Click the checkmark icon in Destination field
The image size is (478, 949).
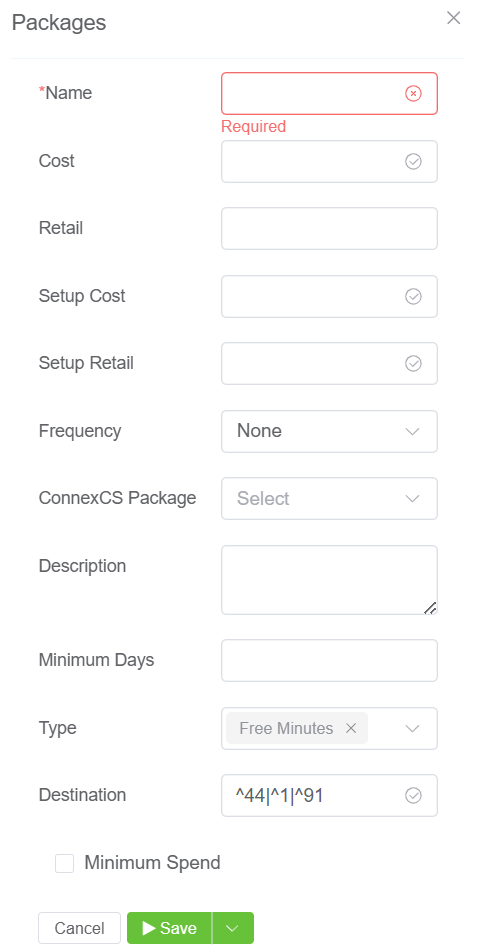coord(413,795)
